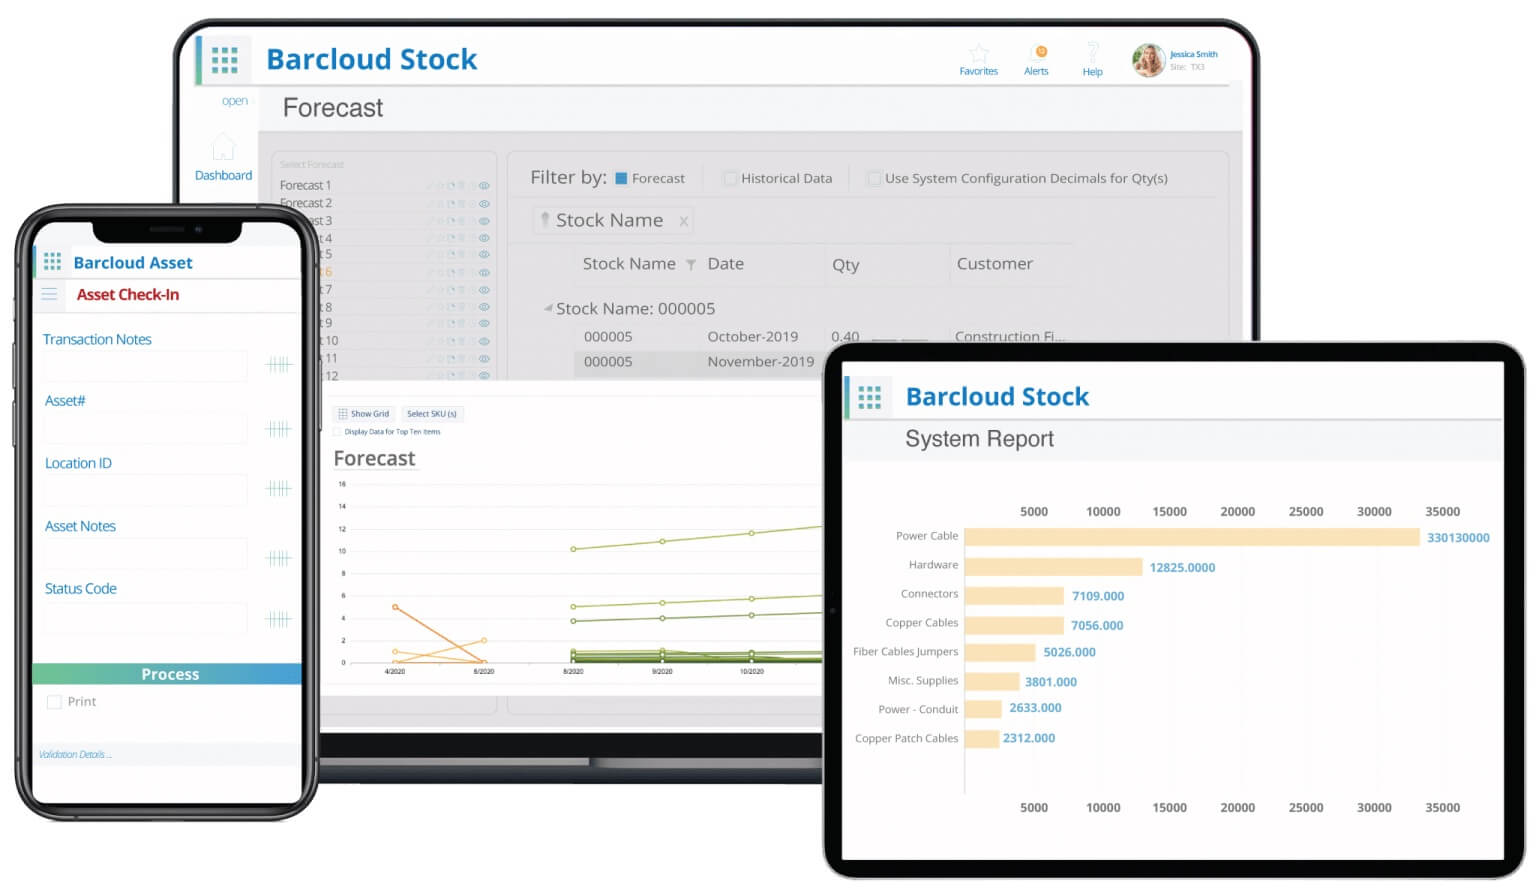The width and height of the screenshot is (1536, 893).
Task: Expand sidebar using the open link
Action: [x=235, y=101]
